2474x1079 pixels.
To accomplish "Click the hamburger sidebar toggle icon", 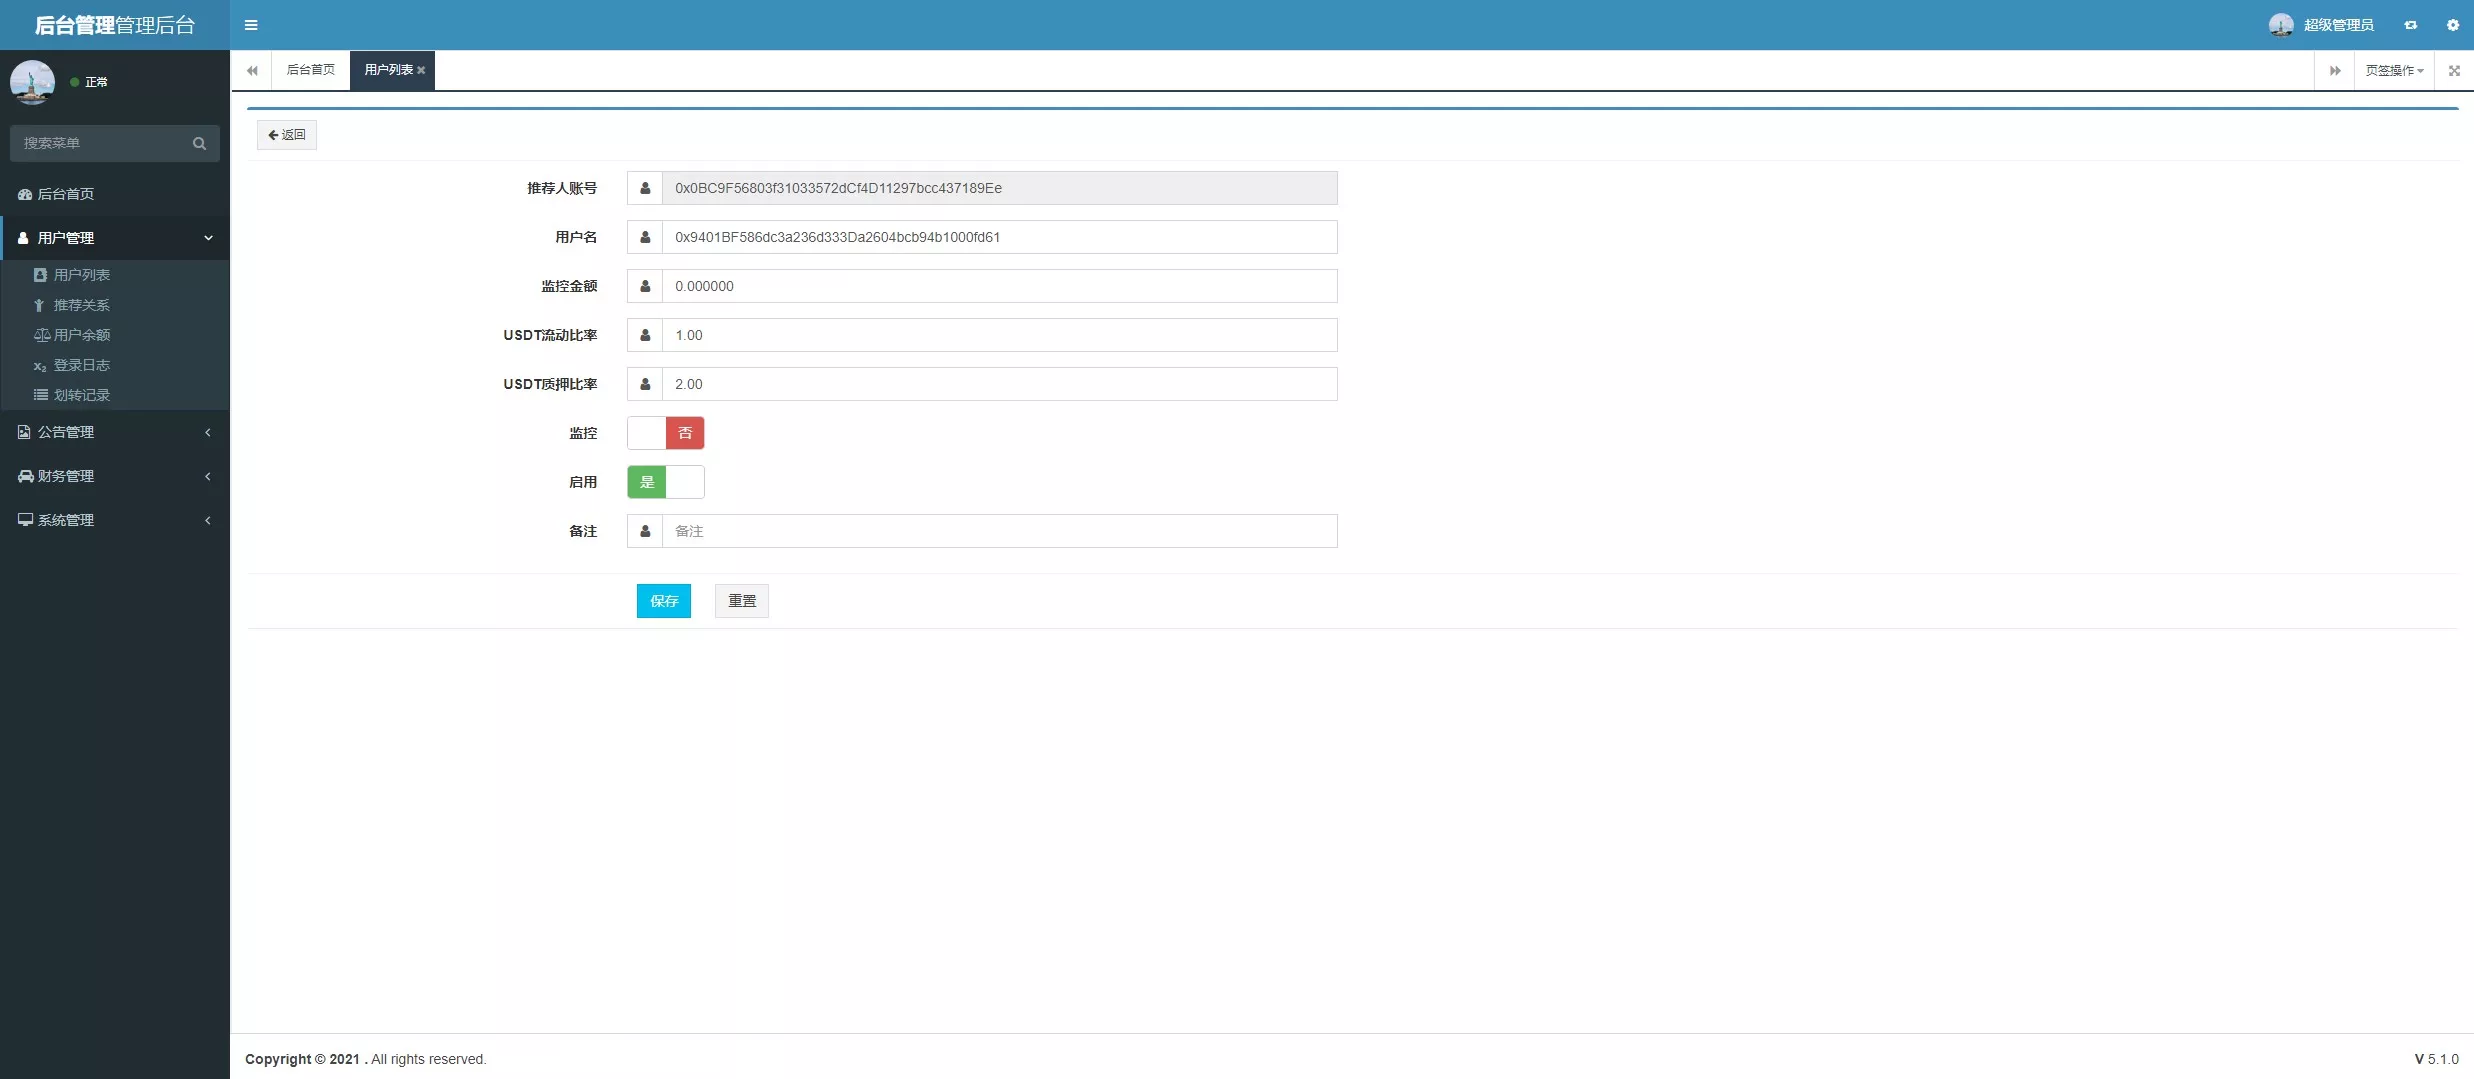I will tap(251, 25).
